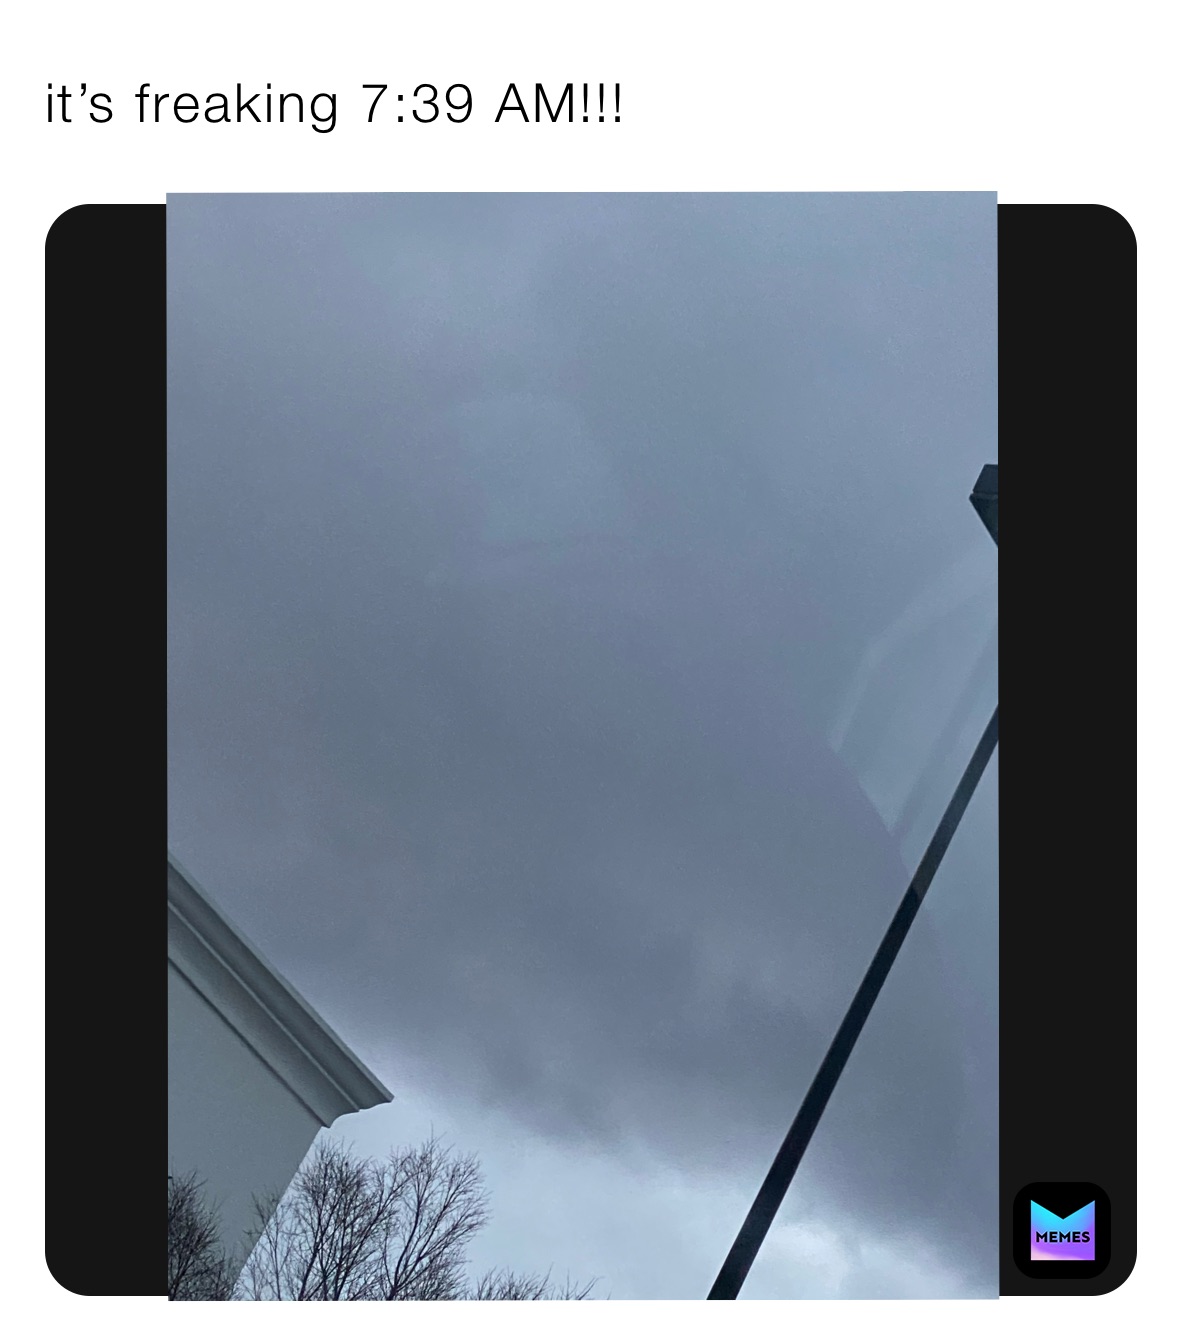The width and height of the screenshot is (1182, 1341).
Task: Open the caption "it's freaking 7:39 AM!!!"
Action: [x=335, y=105]
